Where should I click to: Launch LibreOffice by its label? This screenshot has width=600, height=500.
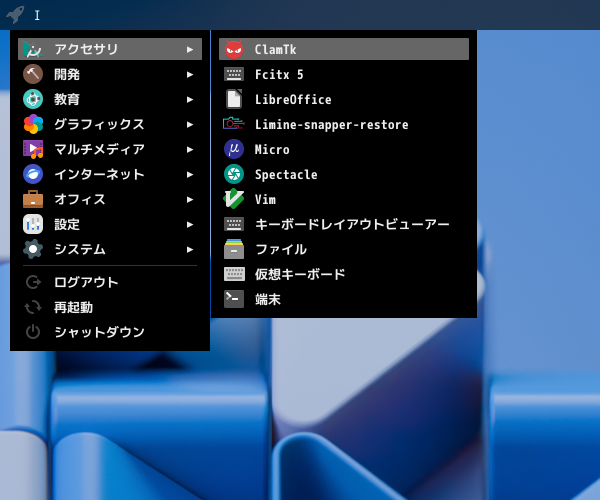click(x=293, y=99)
